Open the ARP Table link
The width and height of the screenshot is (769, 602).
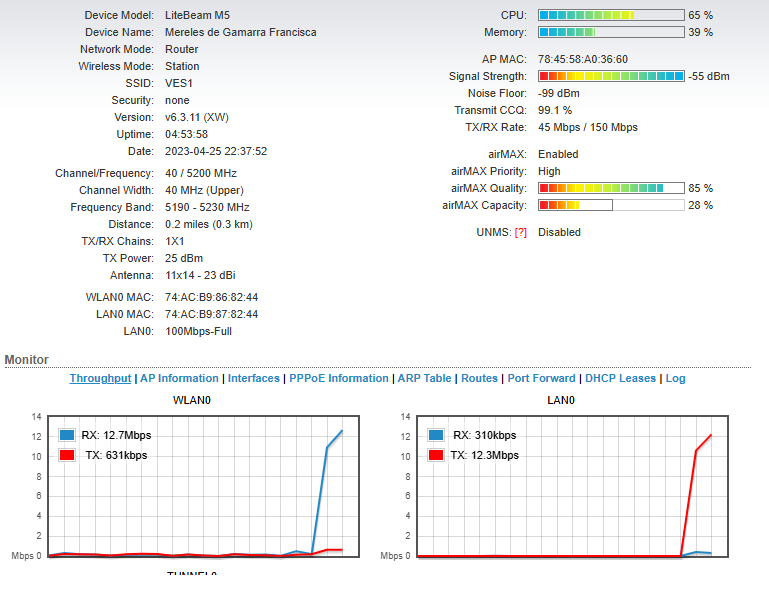click(424, 379)
